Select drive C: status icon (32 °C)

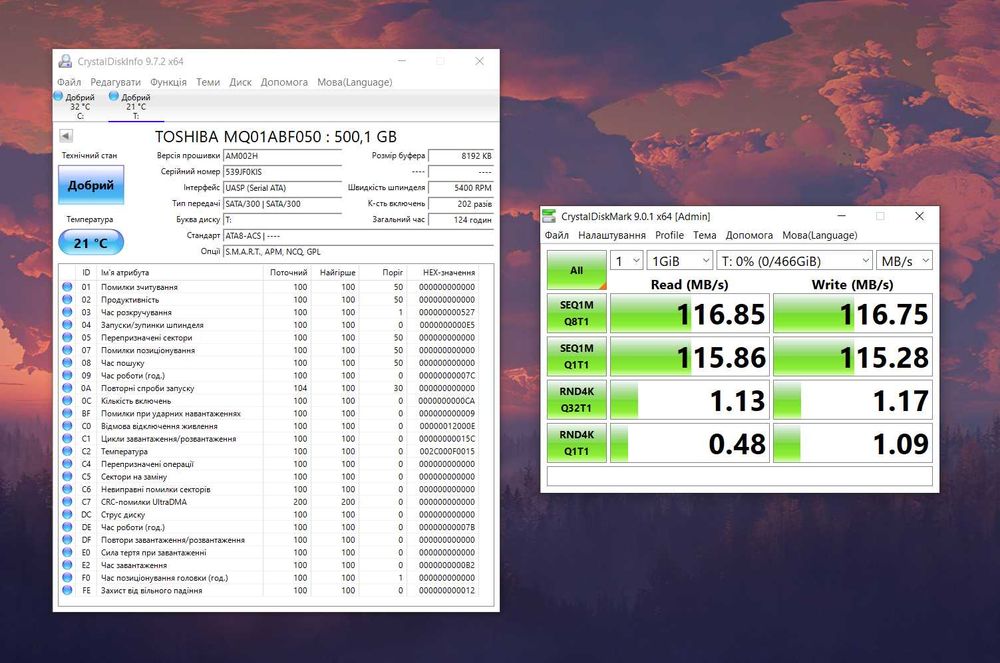click(x=58, y=96)
